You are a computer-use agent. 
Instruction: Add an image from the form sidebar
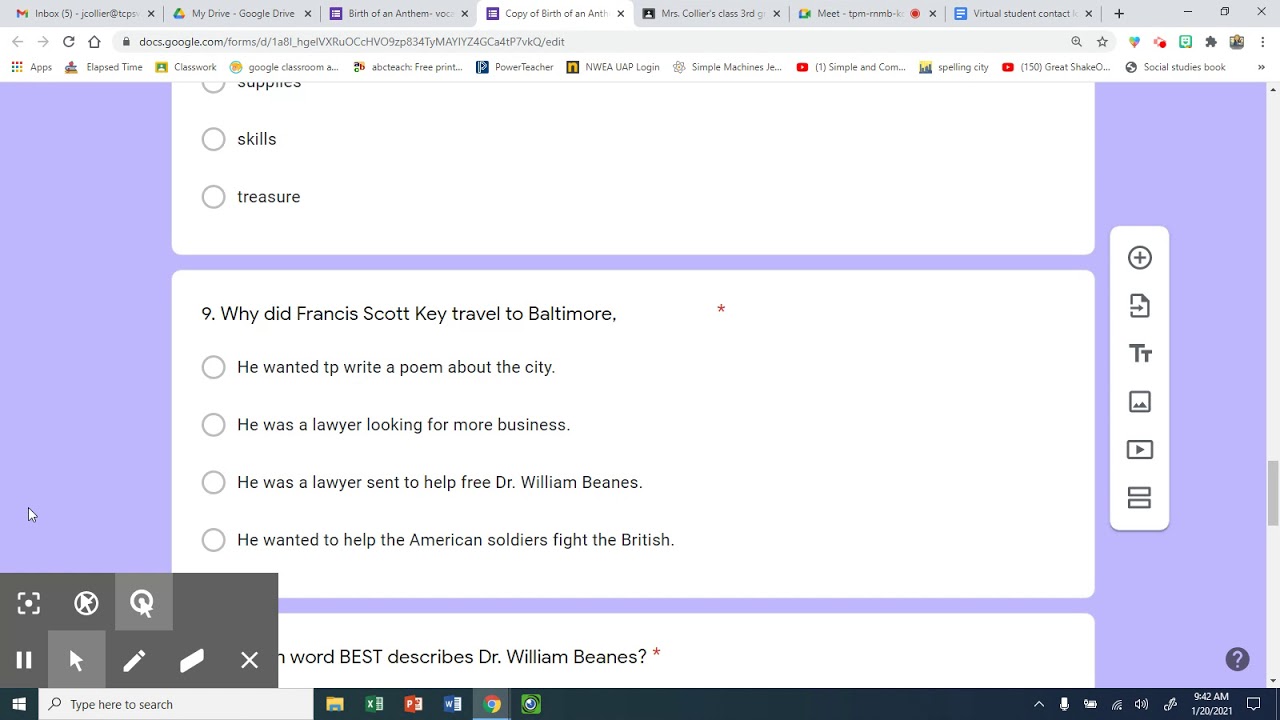click(1139, 402)
